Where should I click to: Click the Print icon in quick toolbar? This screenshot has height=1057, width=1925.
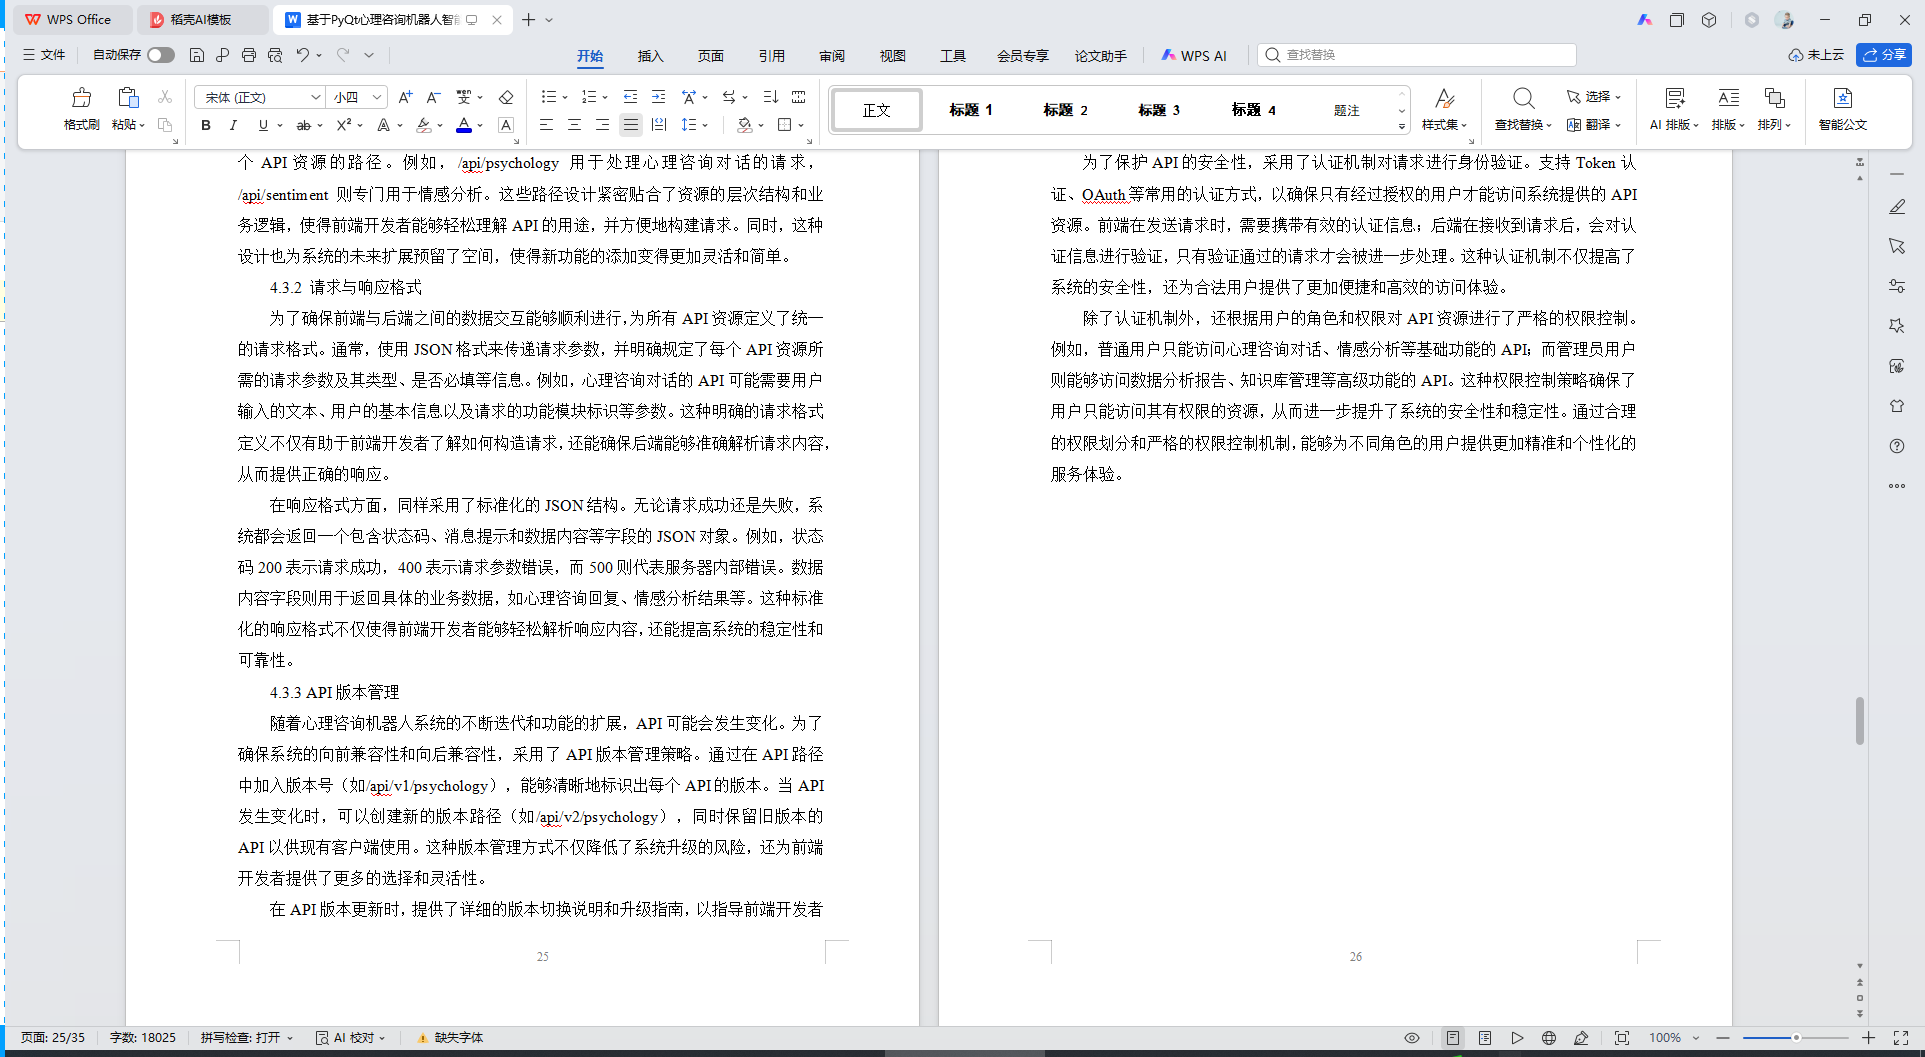[x=249, y=55]
